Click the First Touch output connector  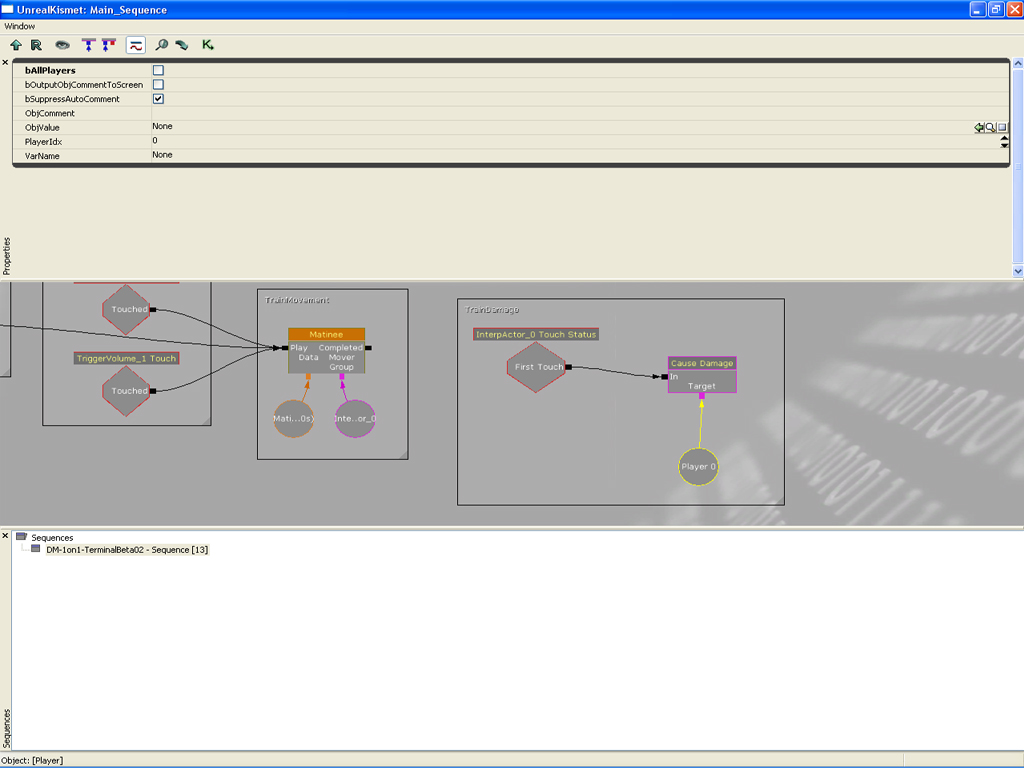[x=568, y=367]
